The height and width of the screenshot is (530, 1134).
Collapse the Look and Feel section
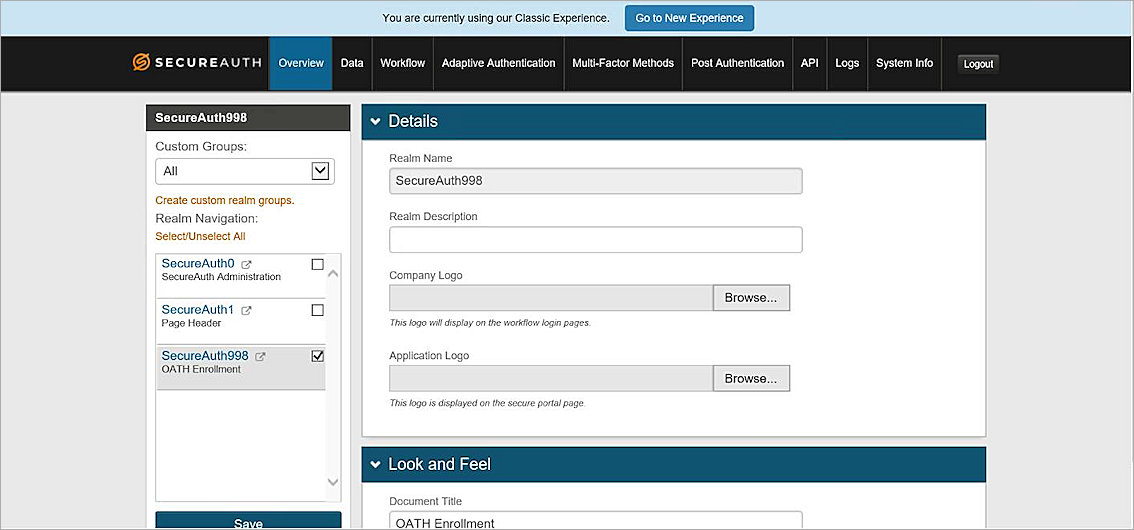(x=375, y=464)
